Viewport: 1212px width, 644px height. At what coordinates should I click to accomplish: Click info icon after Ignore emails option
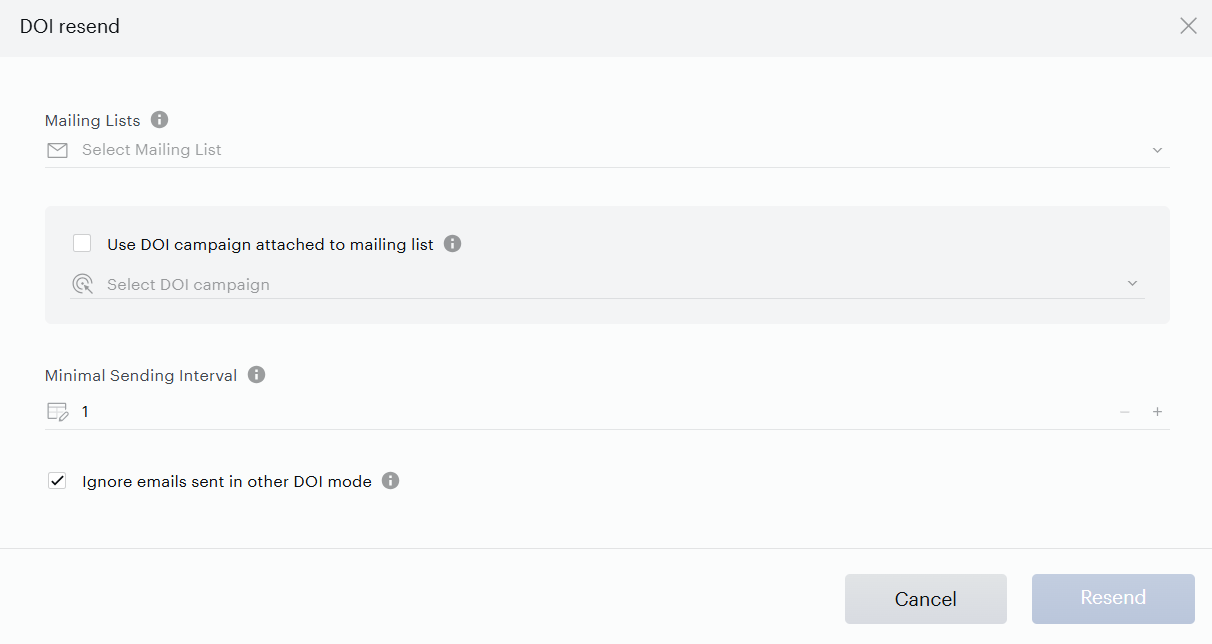coord(391,481)
